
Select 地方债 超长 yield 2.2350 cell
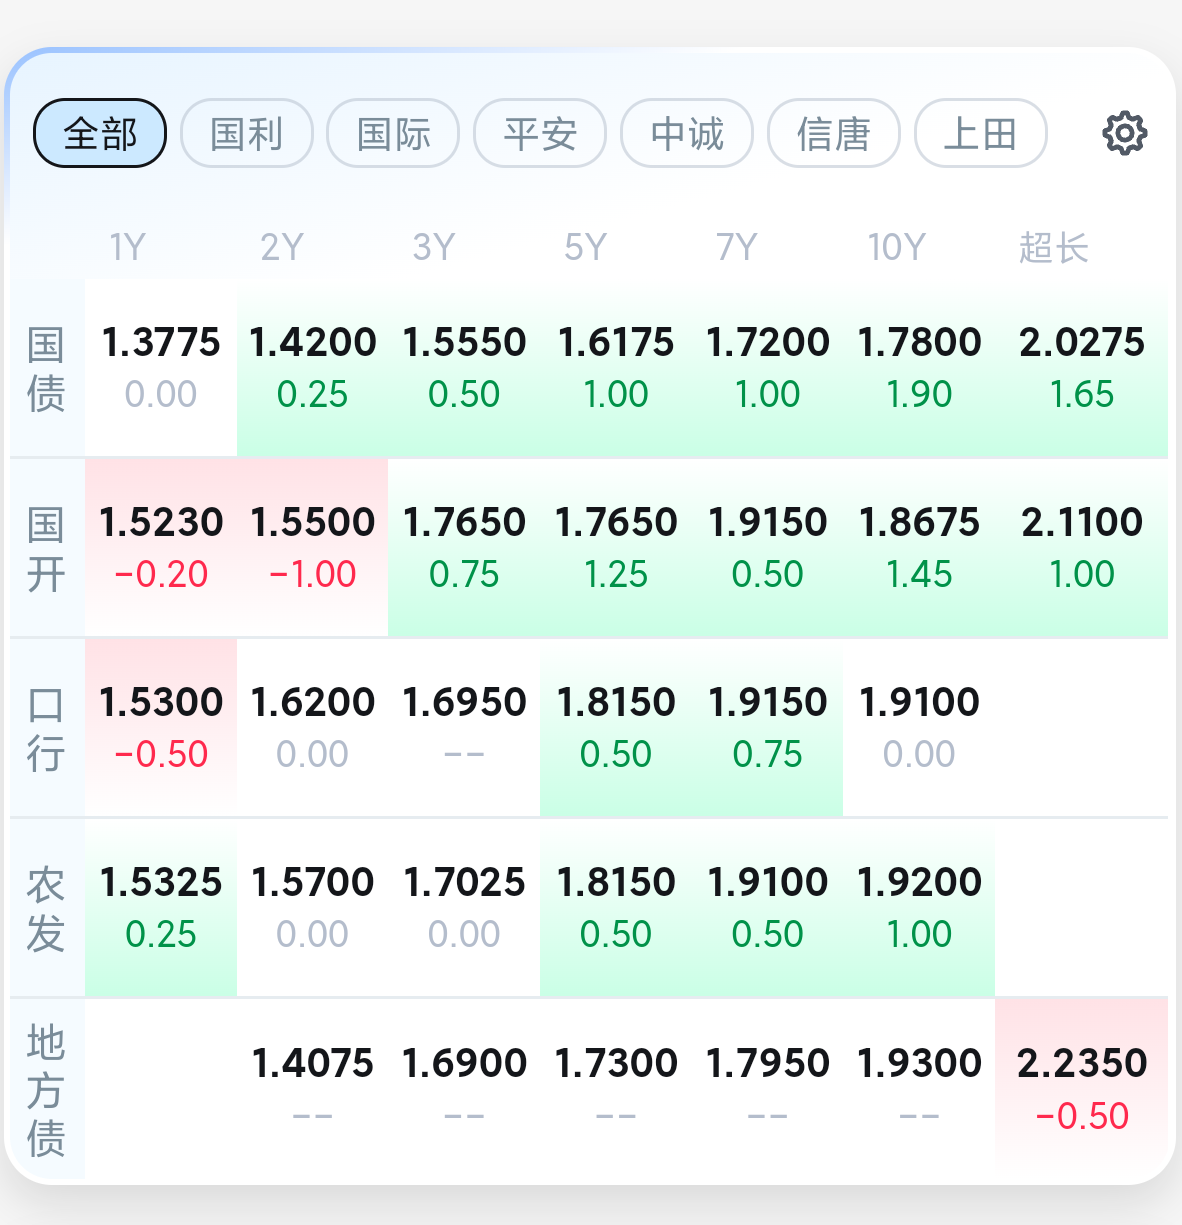click(x=1082, y=1088)
